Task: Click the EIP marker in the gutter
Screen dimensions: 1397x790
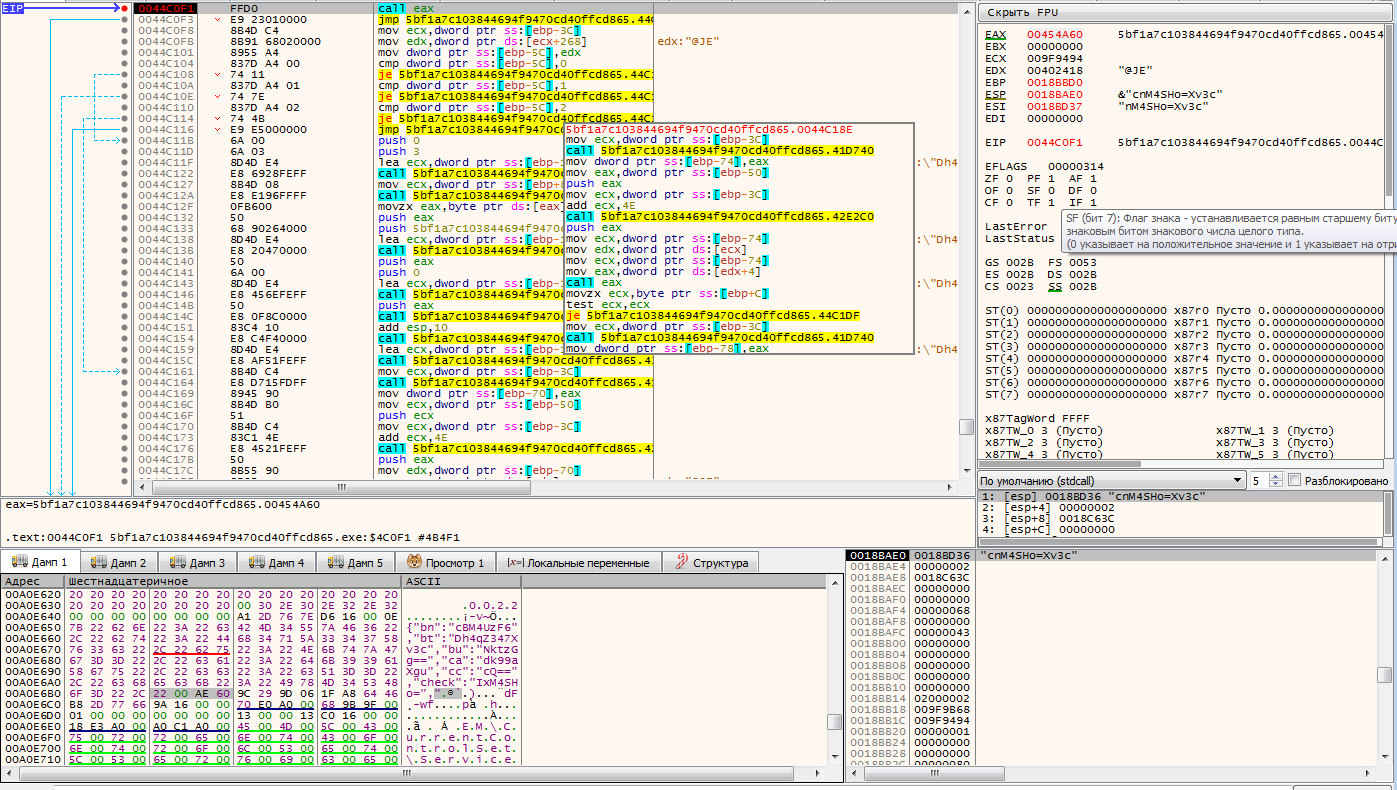Action: 13,8
